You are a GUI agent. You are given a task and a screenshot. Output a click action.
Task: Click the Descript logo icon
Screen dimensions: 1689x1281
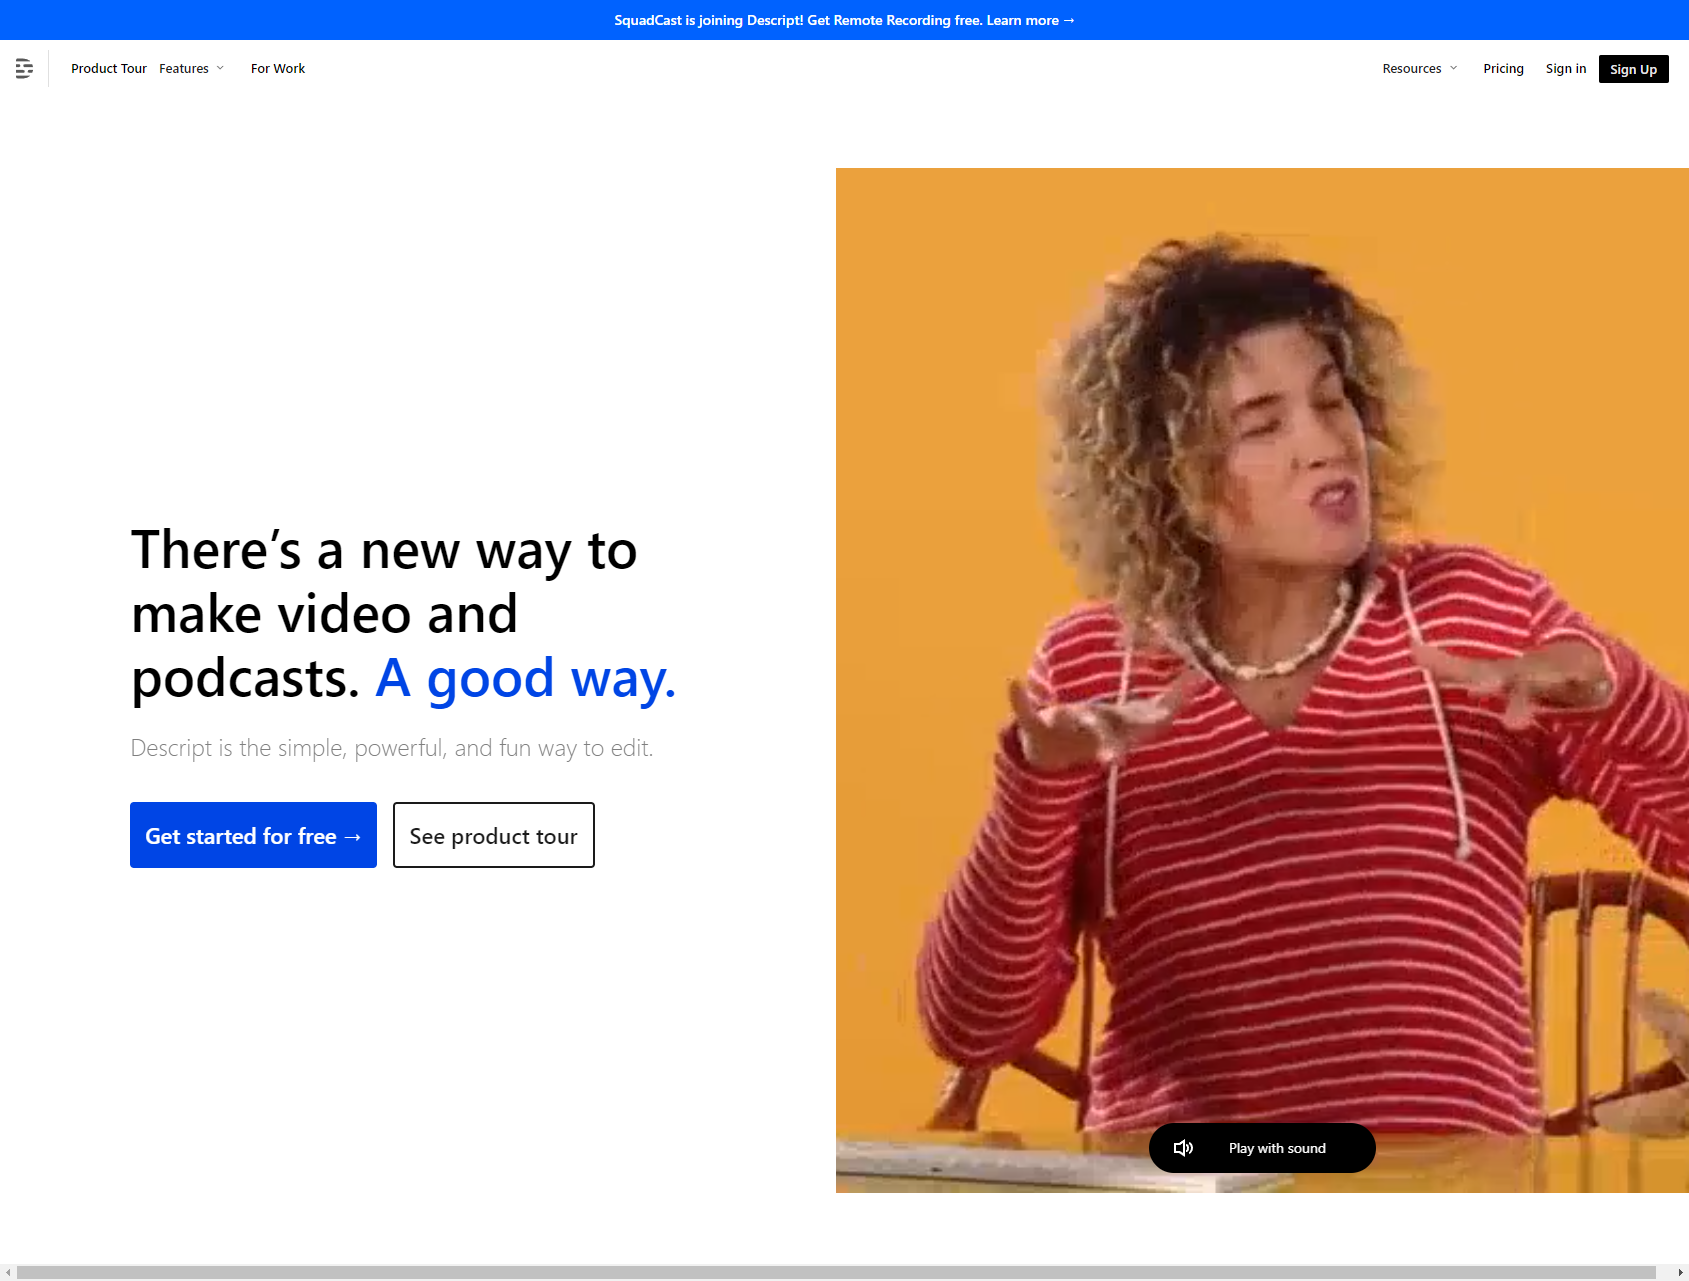pyautogui.click(x=24, y=68)
